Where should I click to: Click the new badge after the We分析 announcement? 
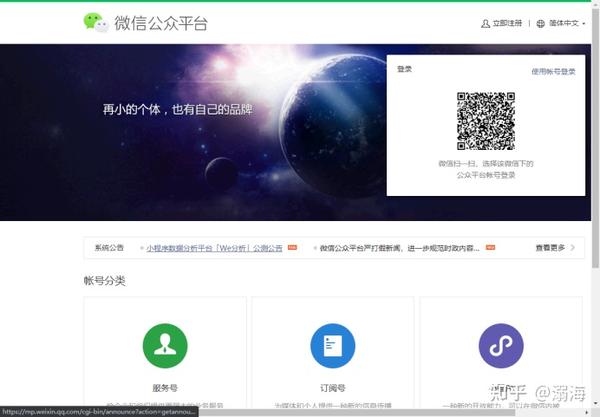[292, 248]
